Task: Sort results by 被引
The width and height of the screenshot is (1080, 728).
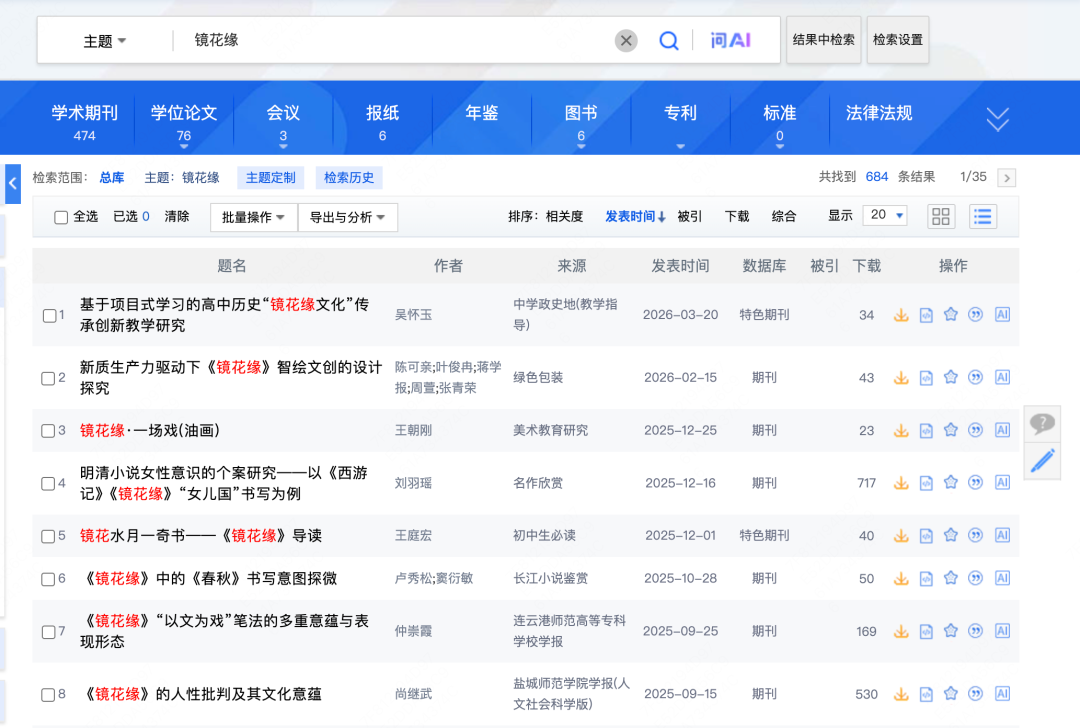Action: pyautogui.click(x=689, y=217)
